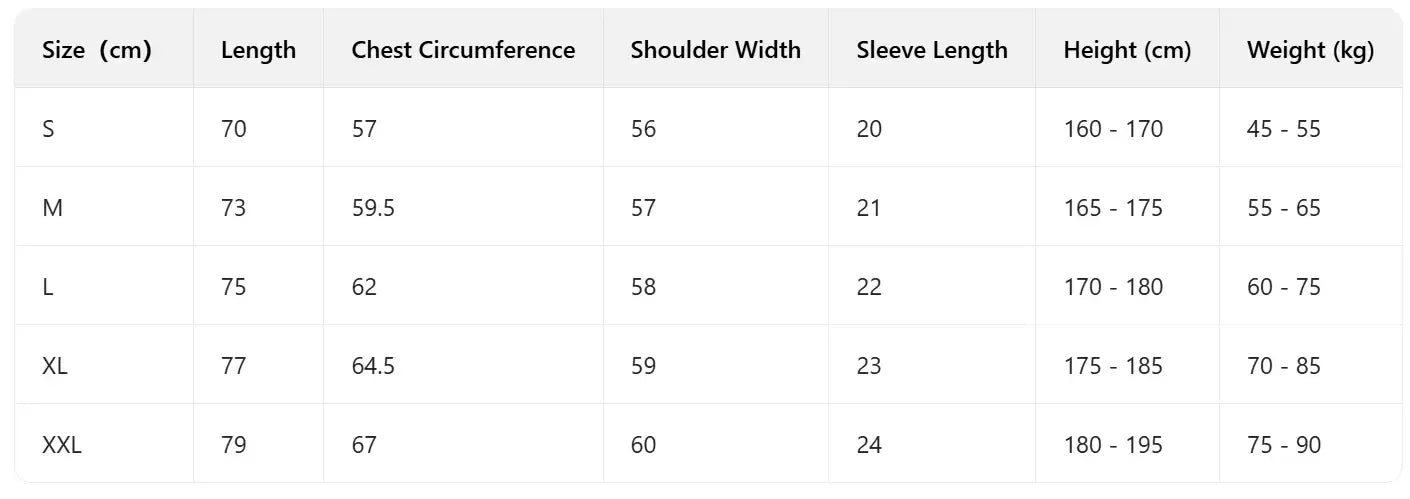Viewport: 1410px width, 499px height.
Task: Select the 64.5 chest circumference value
Action: [x=373, y=366]
